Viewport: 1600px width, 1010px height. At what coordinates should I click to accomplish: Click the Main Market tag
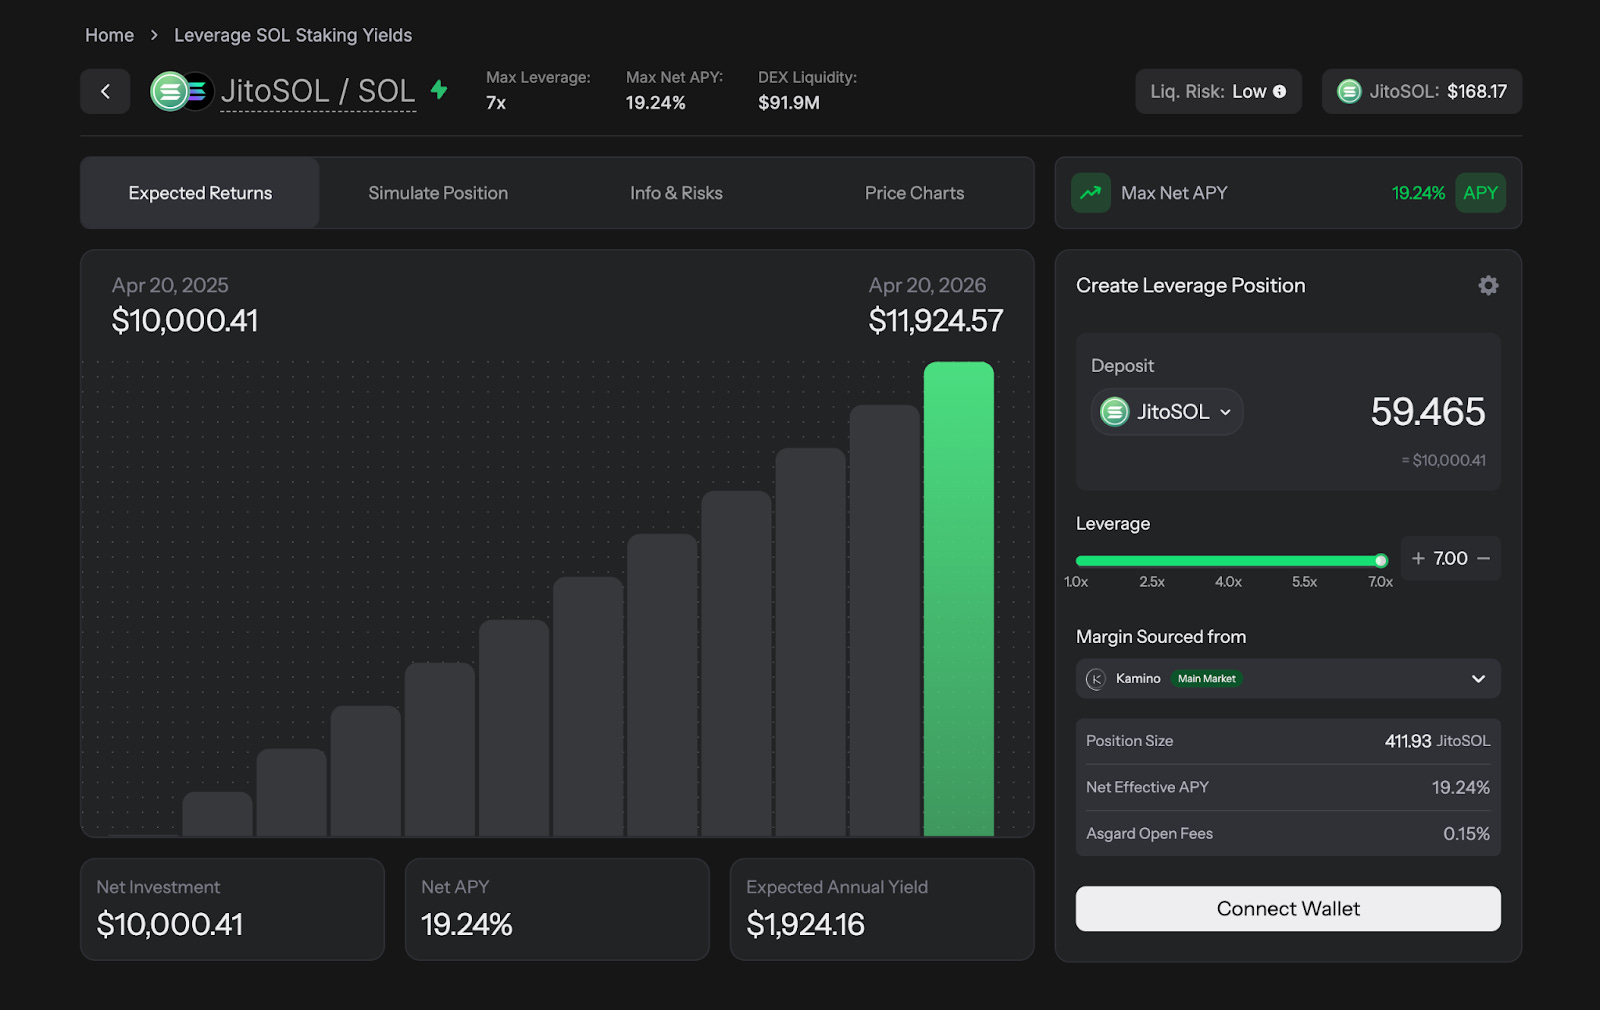point(1206,679)
